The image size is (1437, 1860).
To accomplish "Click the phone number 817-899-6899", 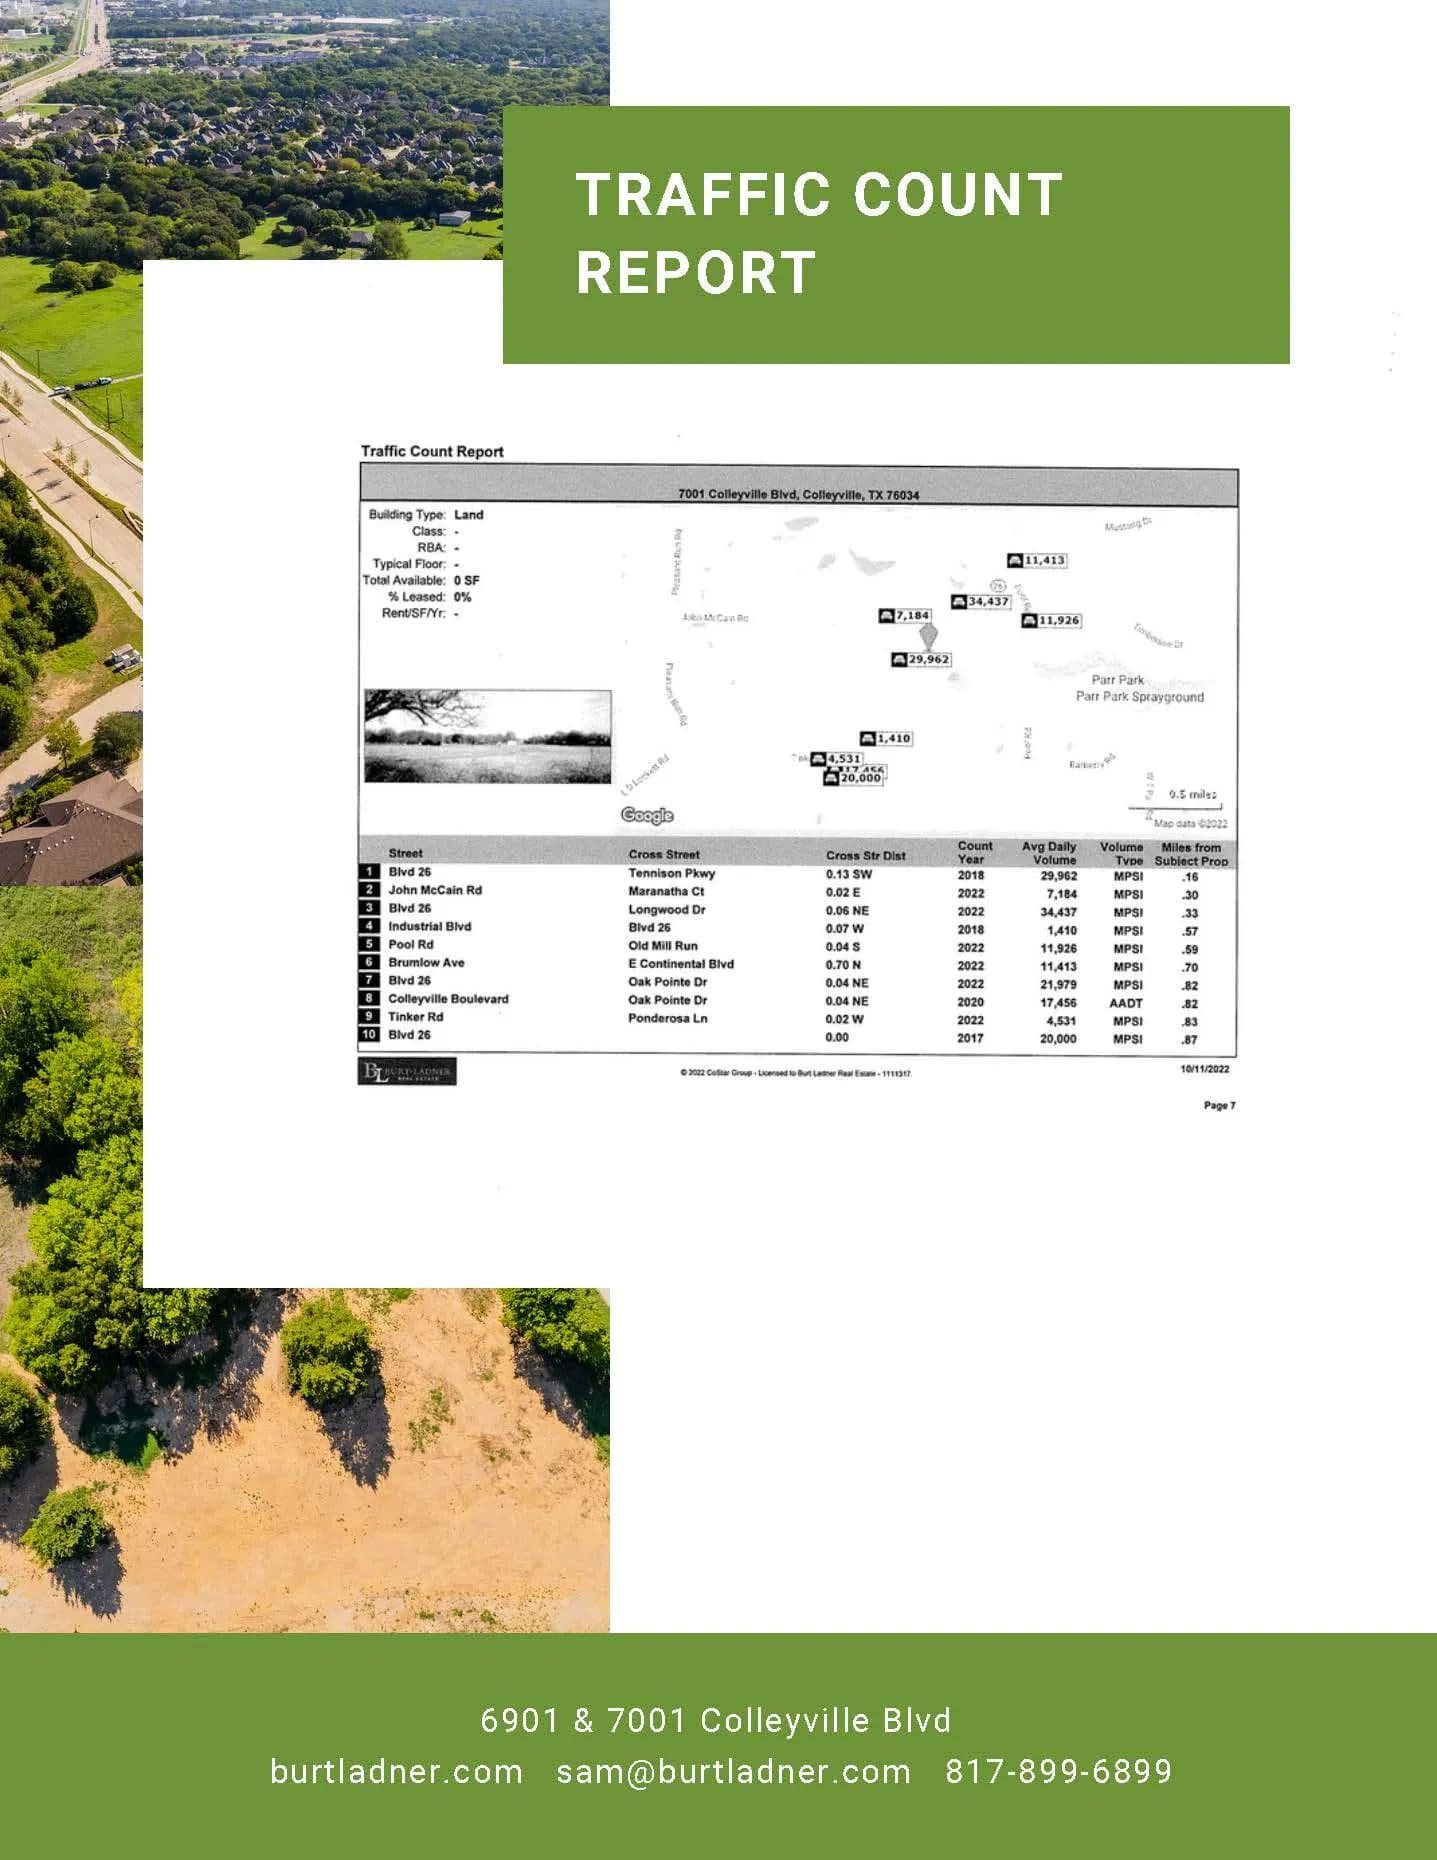I will click(x=1058, y=1771).
